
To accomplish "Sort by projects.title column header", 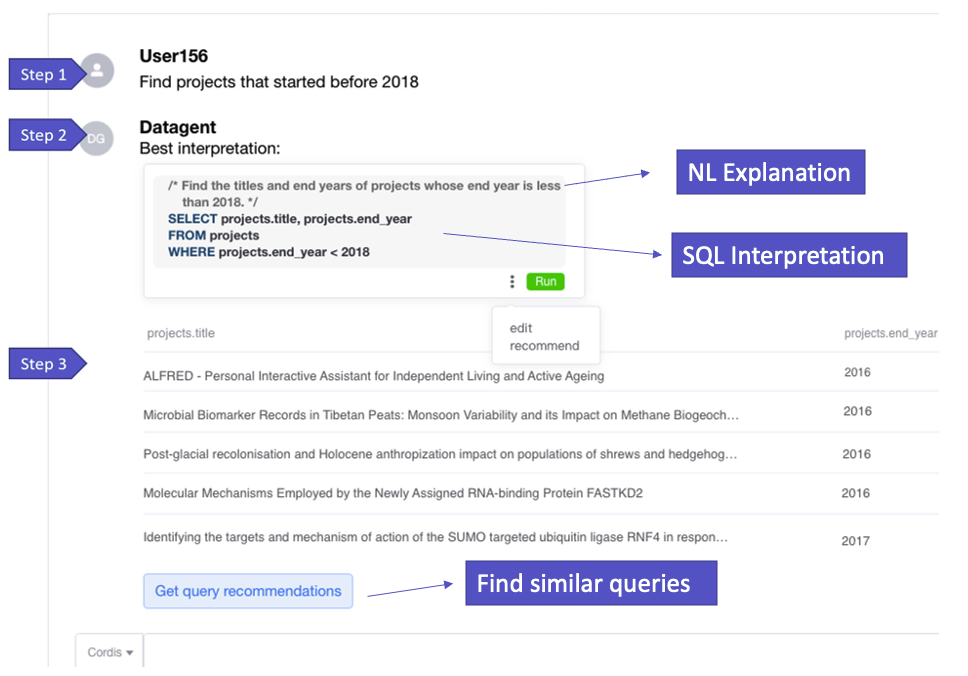I will [181, 333].
